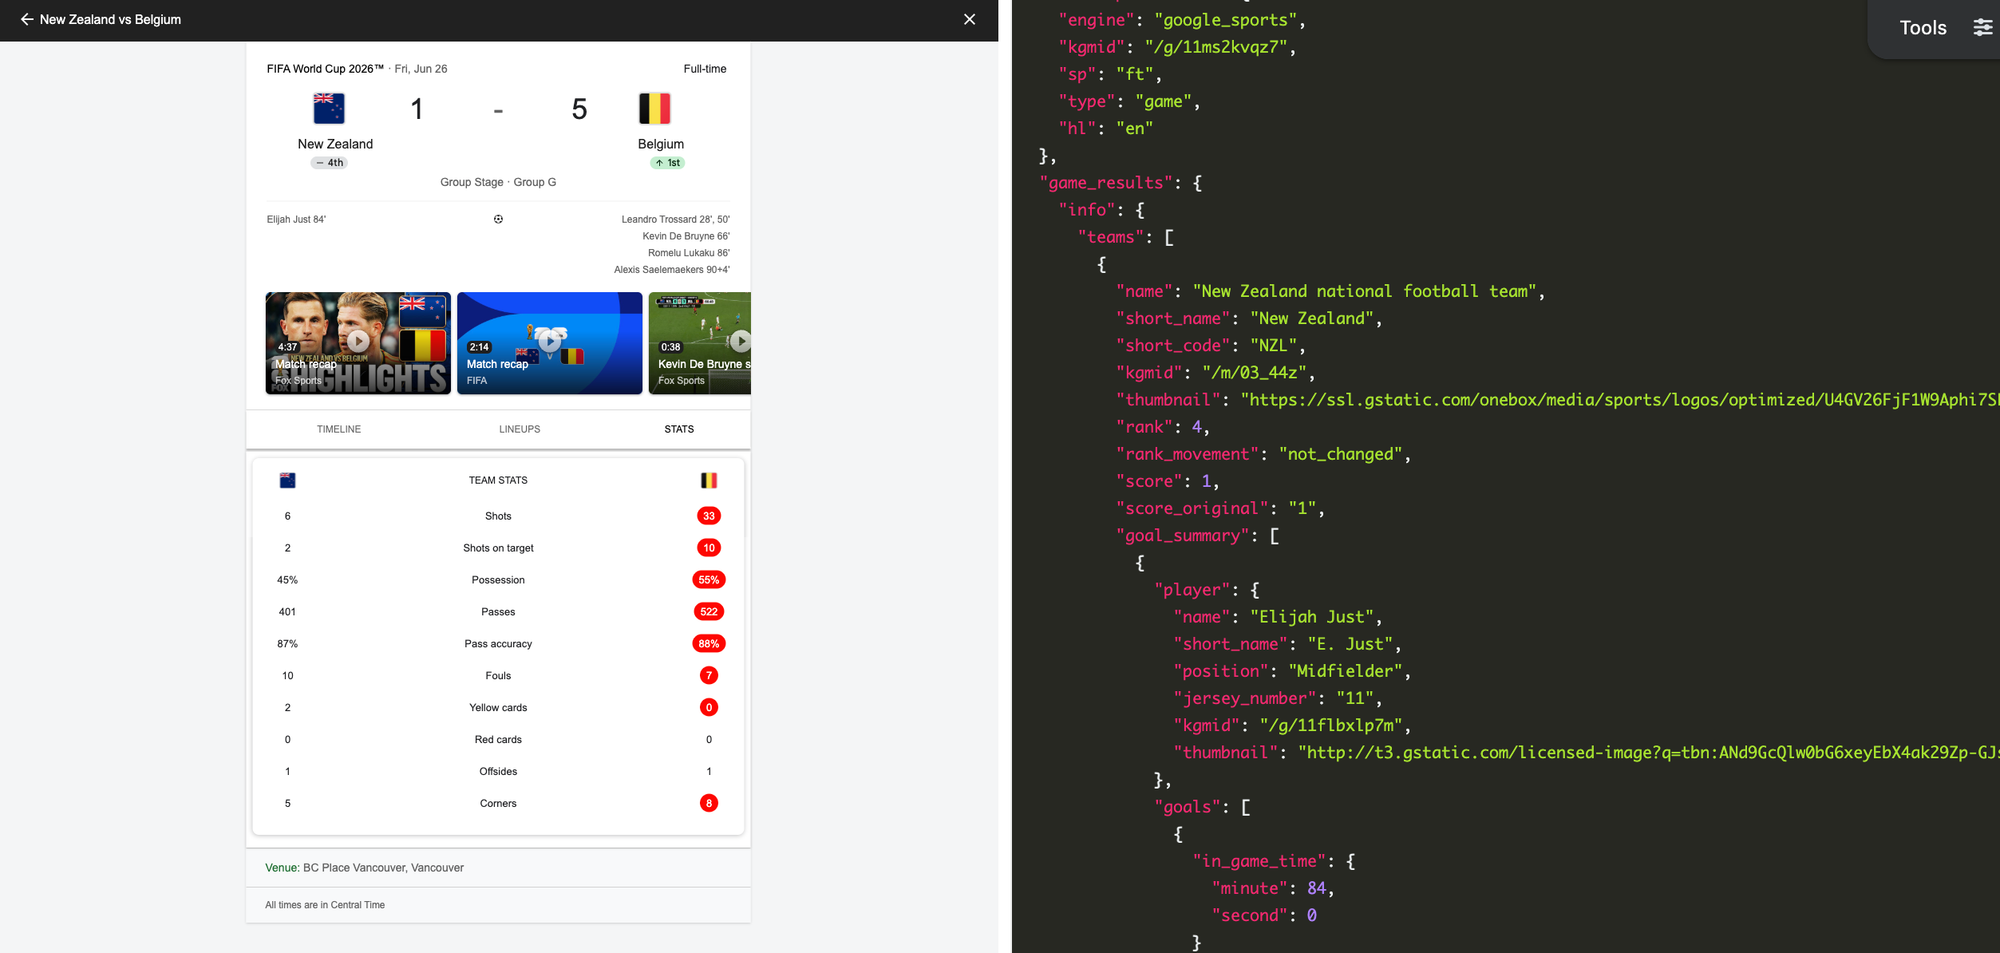Click Belgium's 522 passes badge
Screen dimensions: 2000x953
709,612
